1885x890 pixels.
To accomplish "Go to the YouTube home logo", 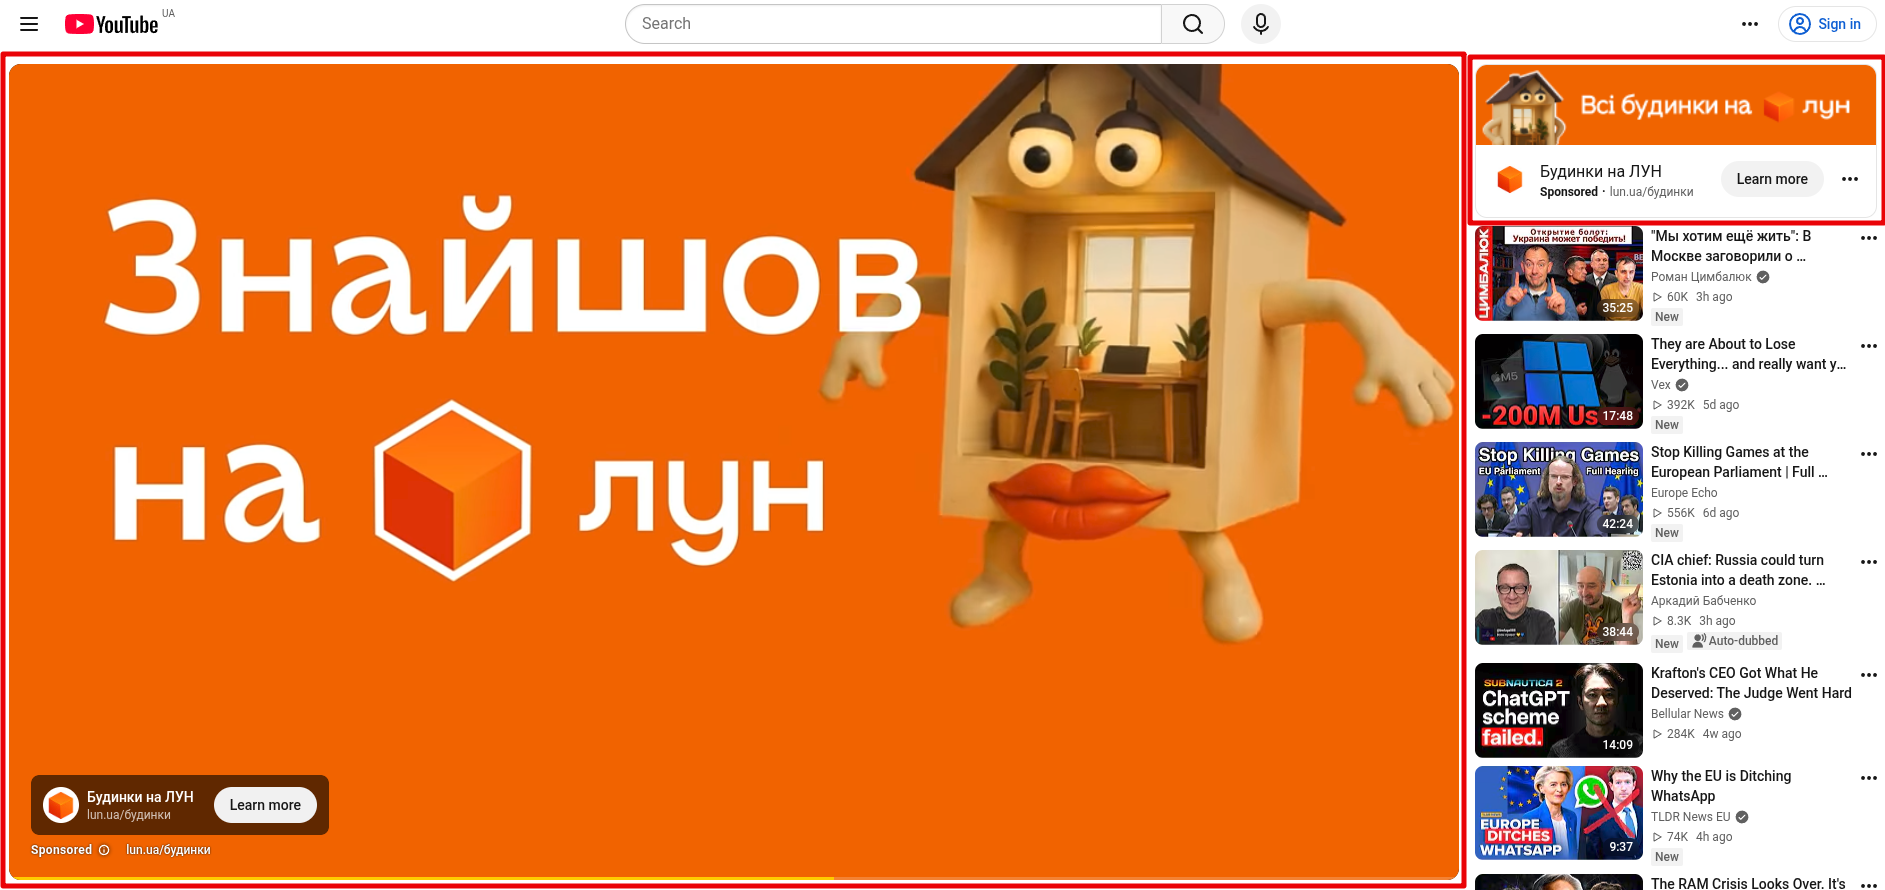I will click(112, 24).
